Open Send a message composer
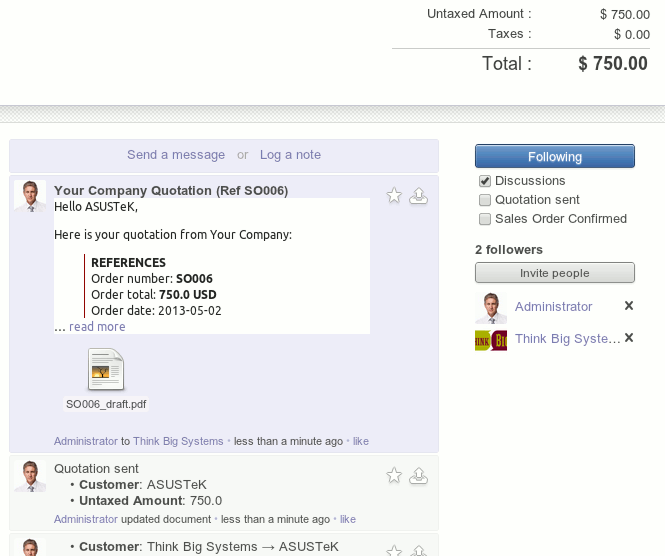The width and height of the screenshot is (665, 556). coord(176,155)
